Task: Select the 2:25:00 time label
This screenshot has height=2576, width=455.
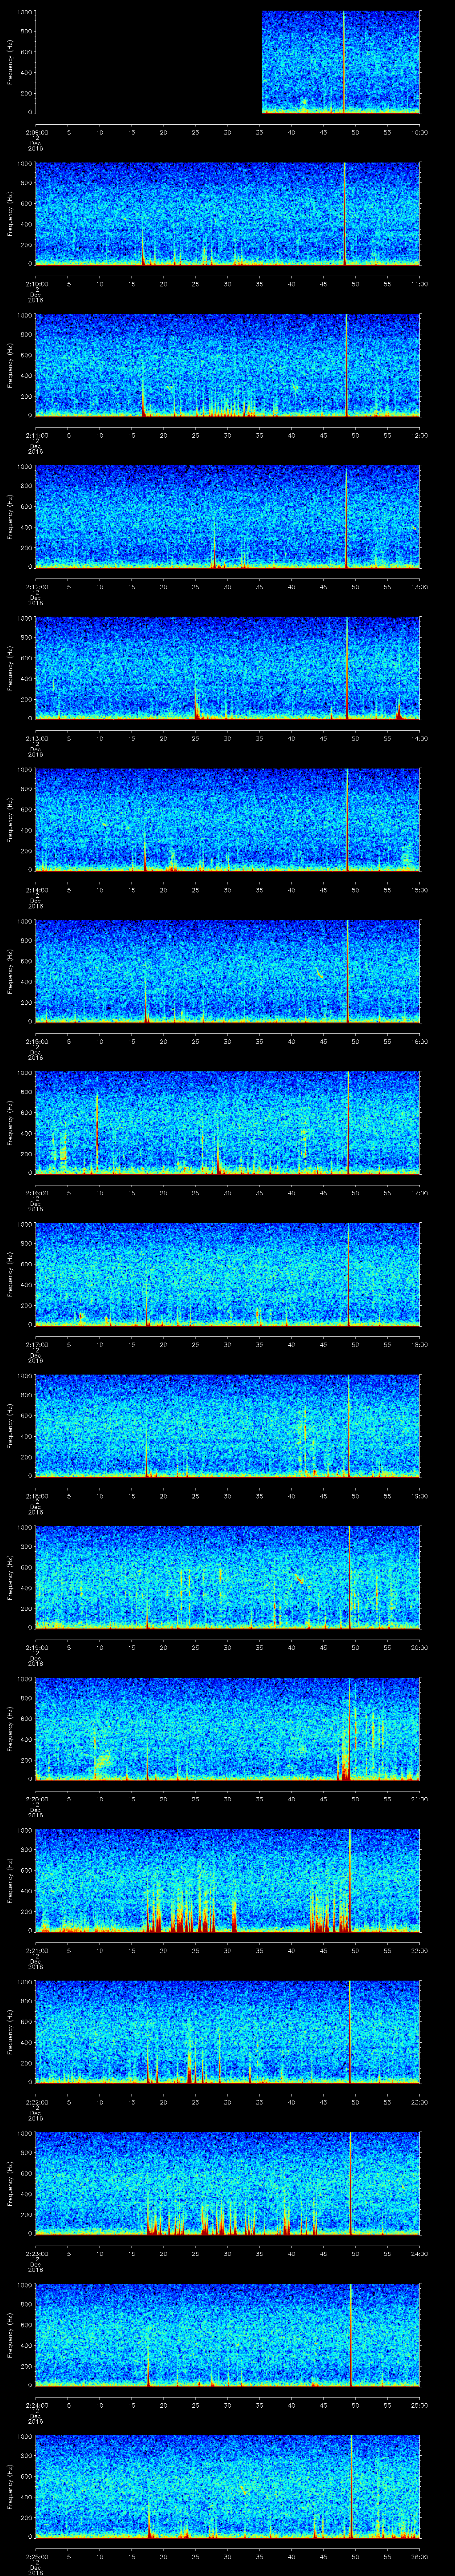Action: 35,2557
